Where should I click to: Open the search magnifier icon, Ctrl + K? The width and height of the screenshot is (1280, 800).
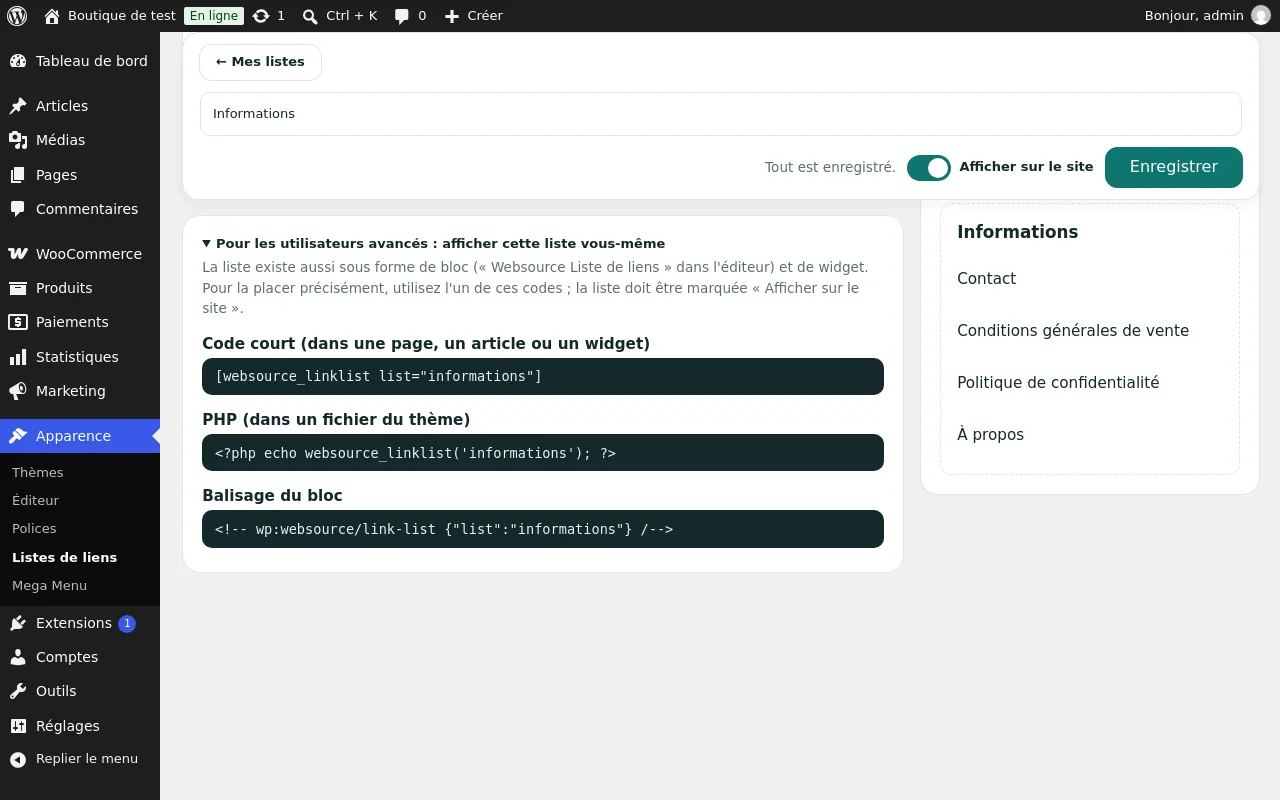coord(310,16)
